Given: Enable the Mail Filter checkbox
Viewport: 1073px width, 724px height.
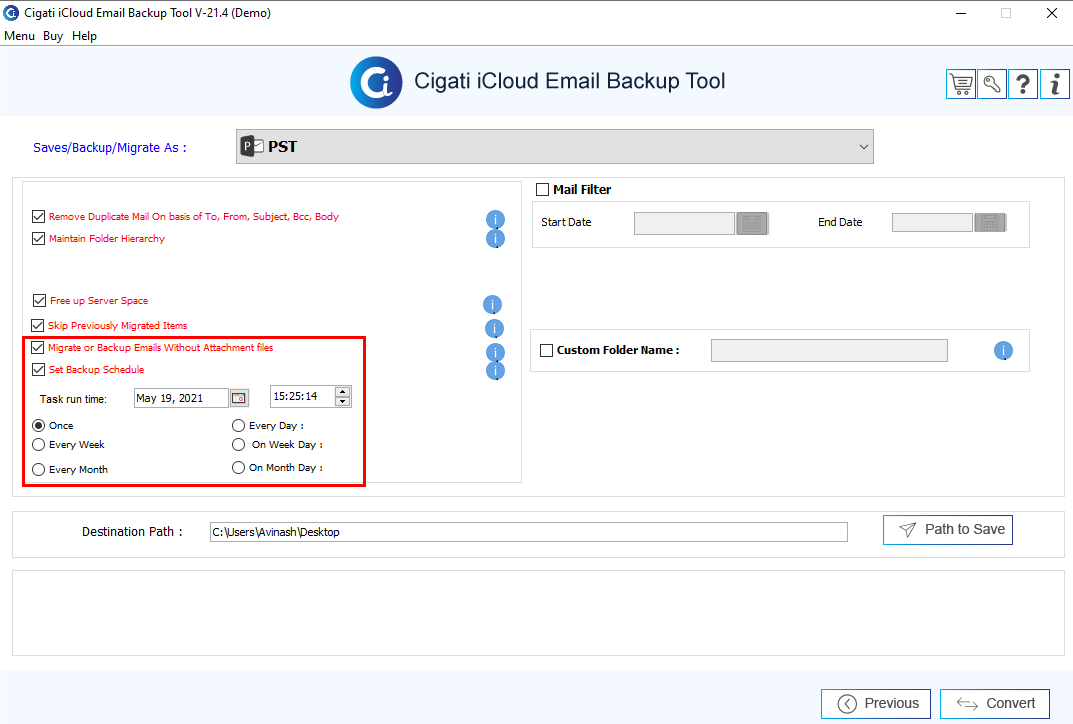Looking at the screenshot, I should coord(543,190).
